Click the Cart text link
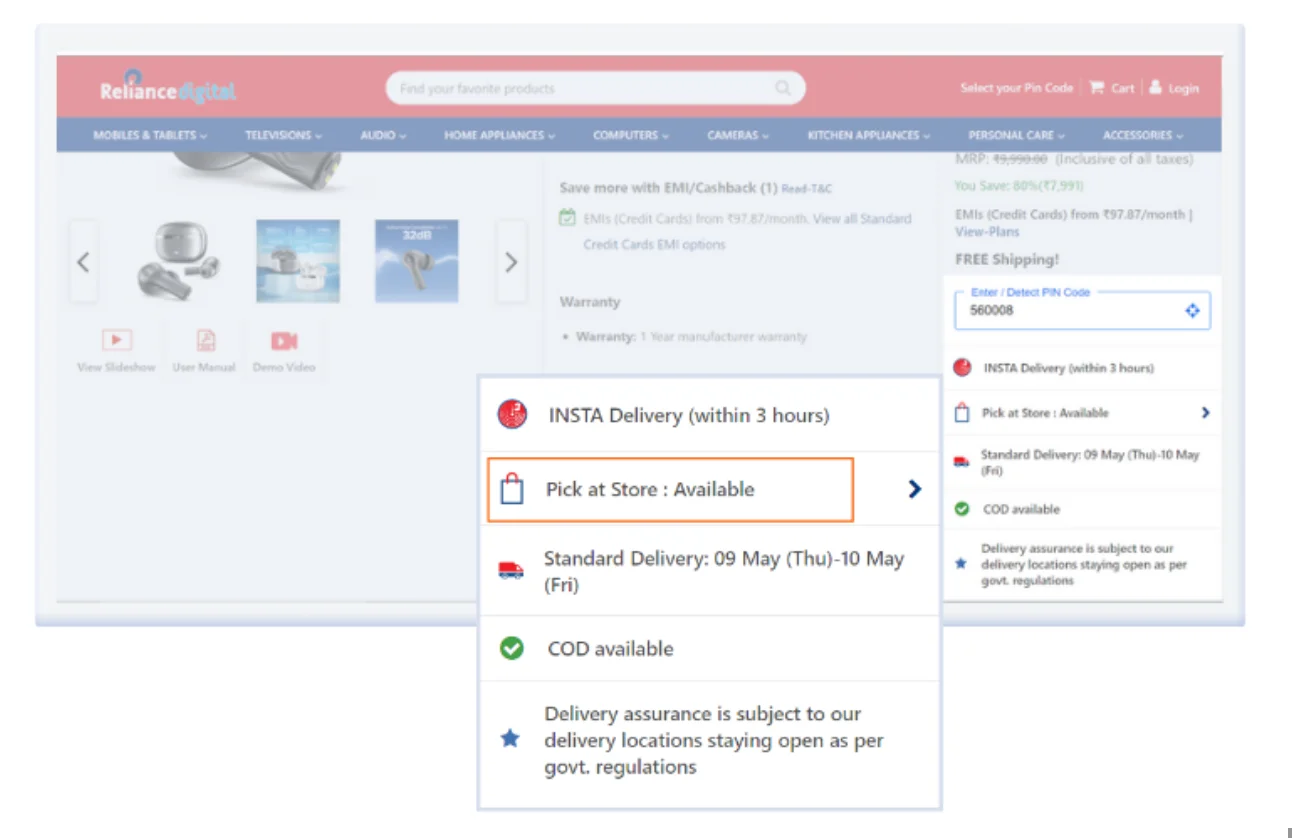The image size is (1292, 838). [1123, 88]
